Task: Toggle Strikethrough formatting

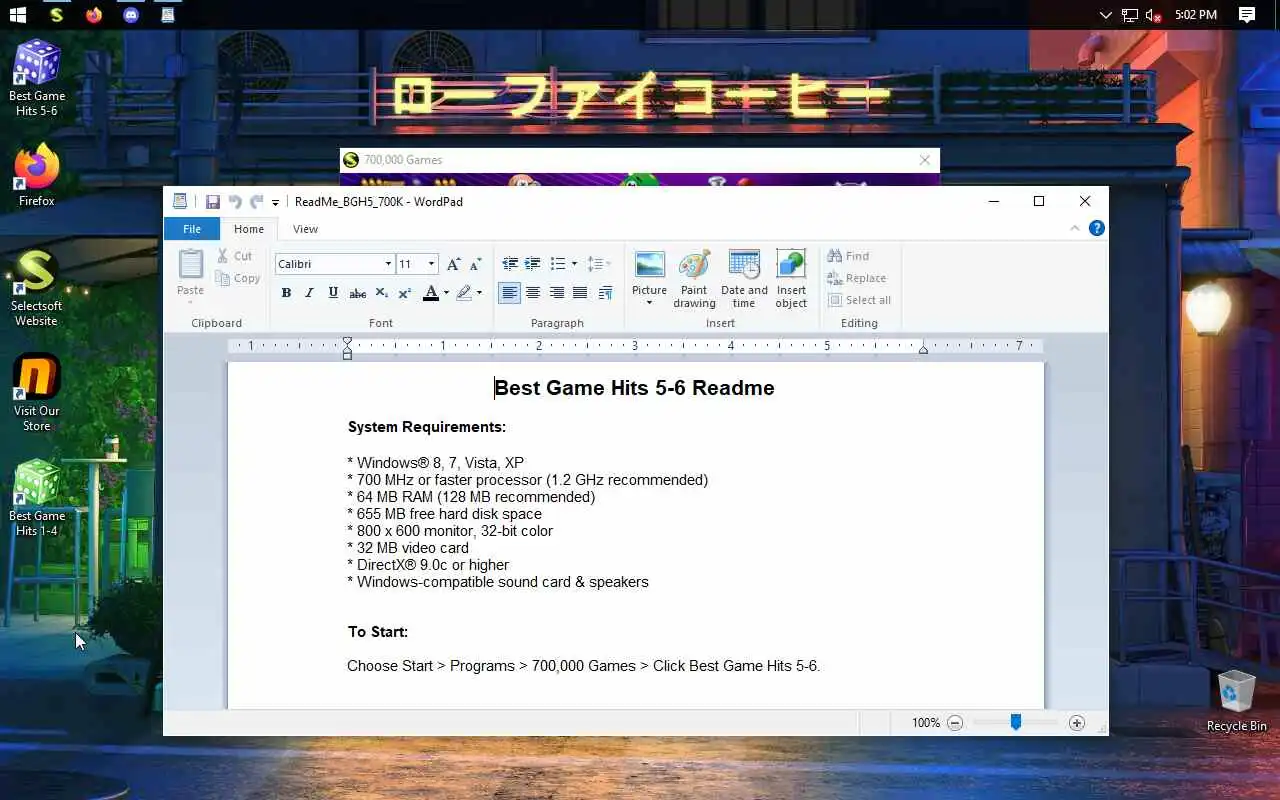Action: click(357, 293)
